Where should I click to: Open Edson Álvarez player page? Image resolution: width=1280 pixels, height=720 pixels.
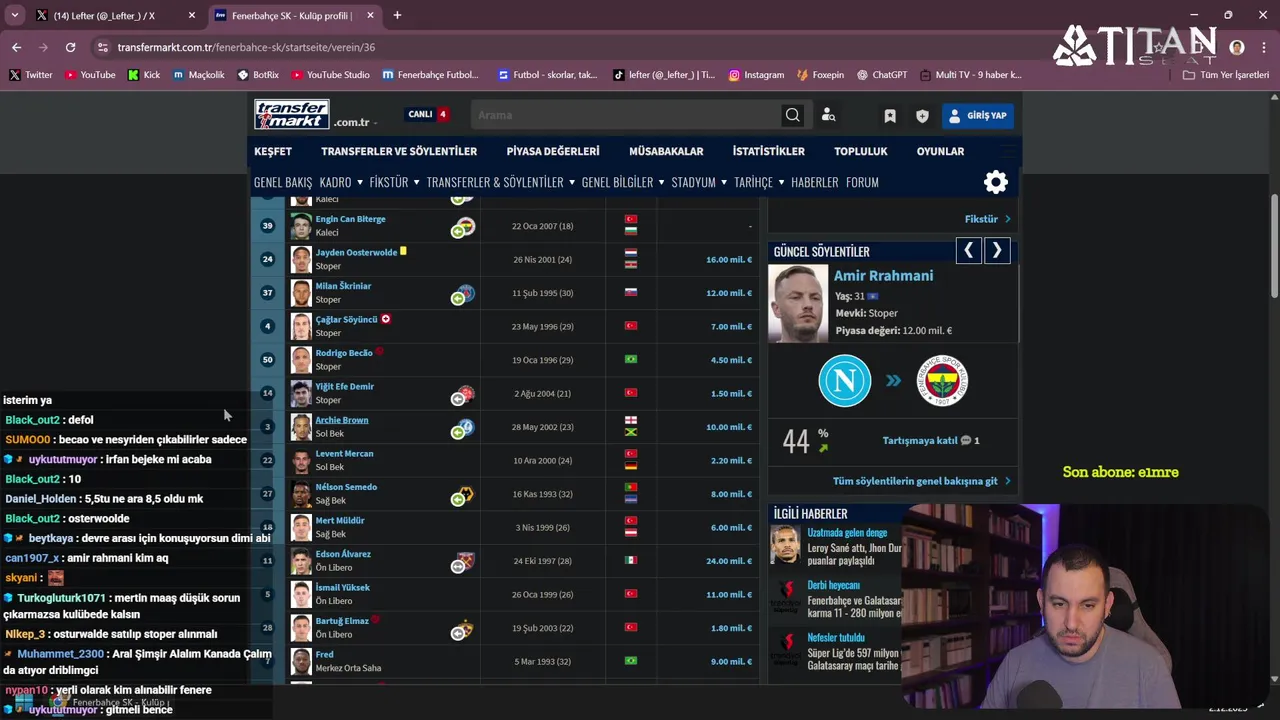pyautogui.click(x=343, y=554)
